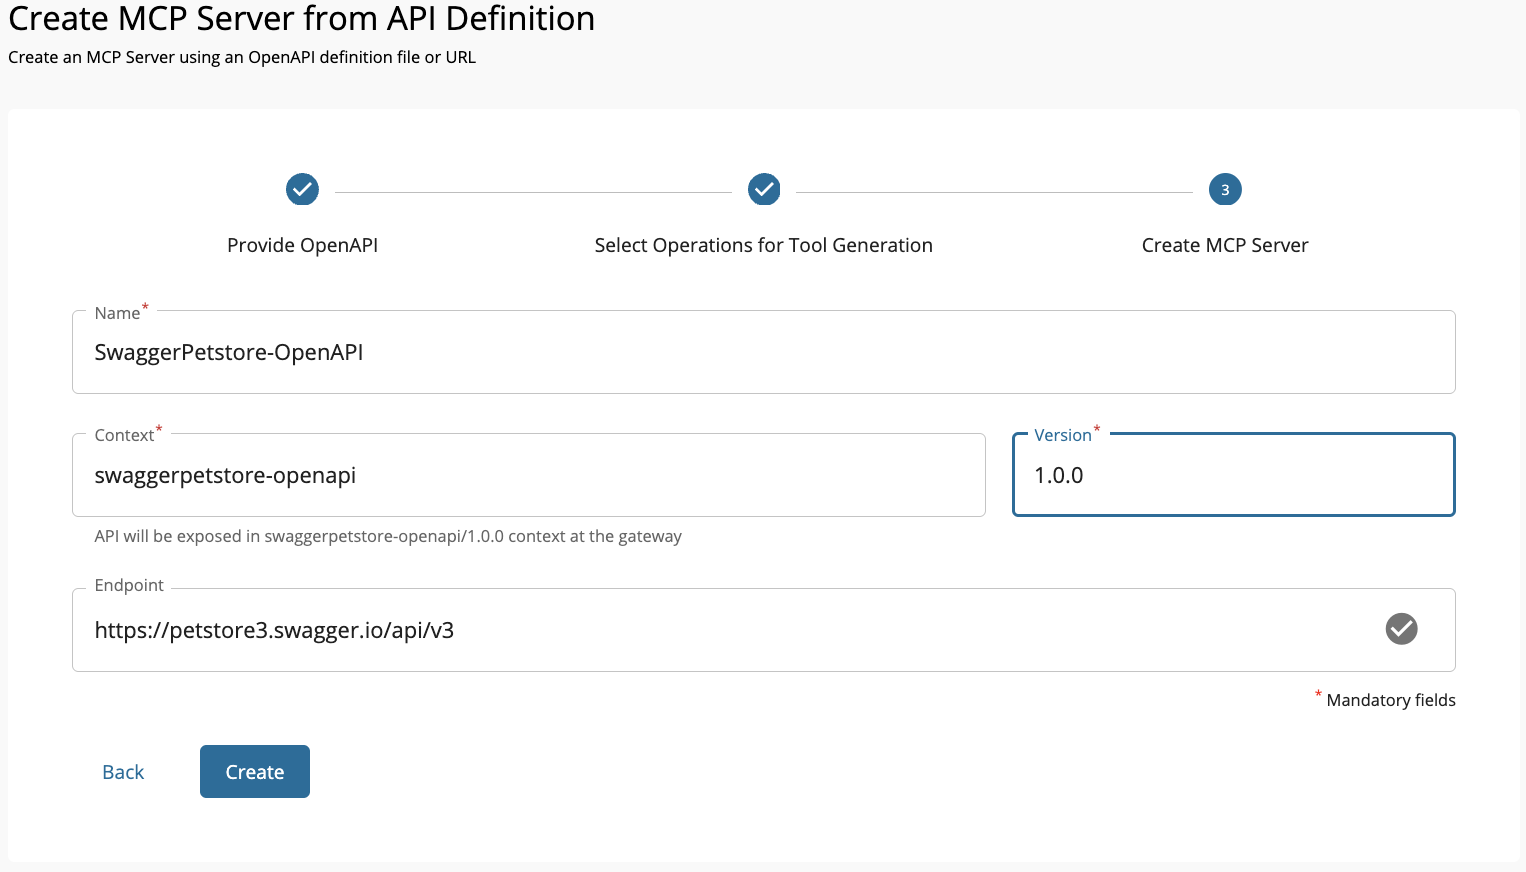The image size is (1526, 872).
Task: Focus the Name input containing SwaggerPetstore-OpenAPI
Action: point(763,352)
